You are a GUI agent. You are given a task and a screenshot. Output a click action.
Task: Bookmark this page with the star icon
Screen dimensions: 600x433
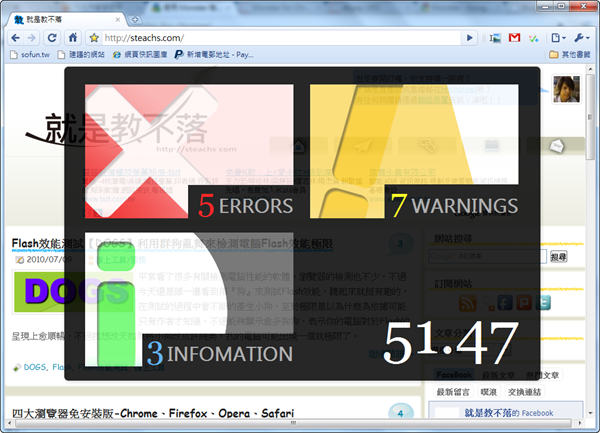[x=94, y=38]
